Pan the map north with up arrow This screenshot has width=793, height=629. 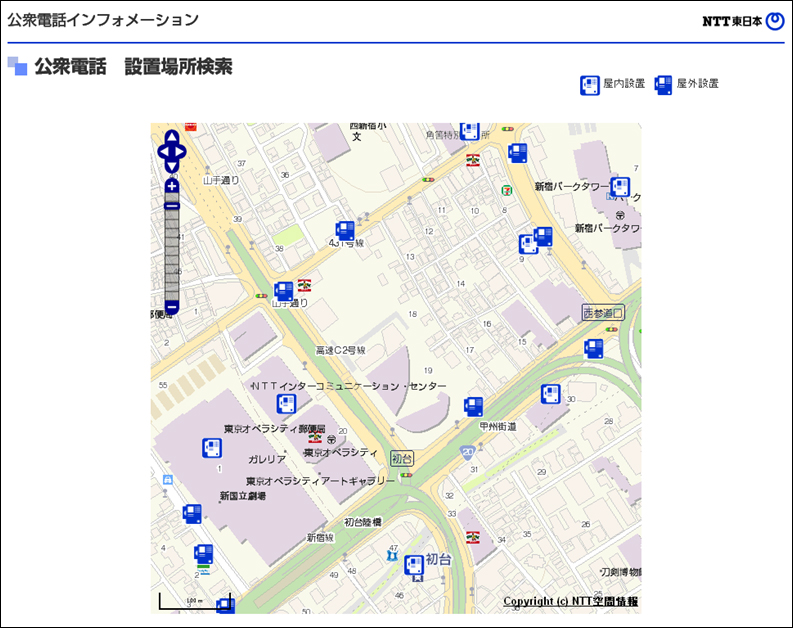pyautogui.click(x=172, y=137)
